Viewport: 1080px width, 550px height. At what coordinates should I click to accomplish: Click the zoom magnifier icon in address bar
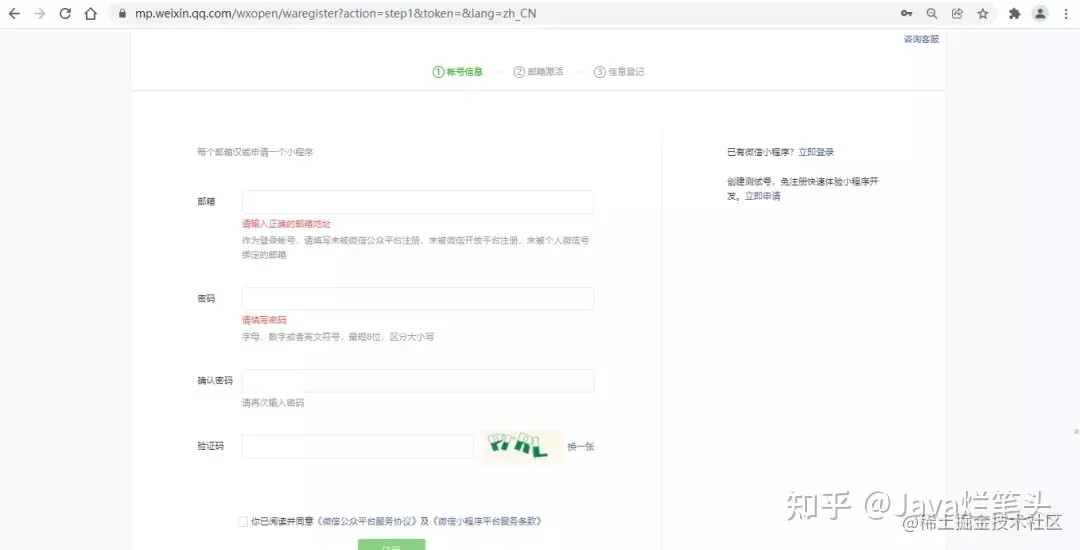click(x=932, y=14)
